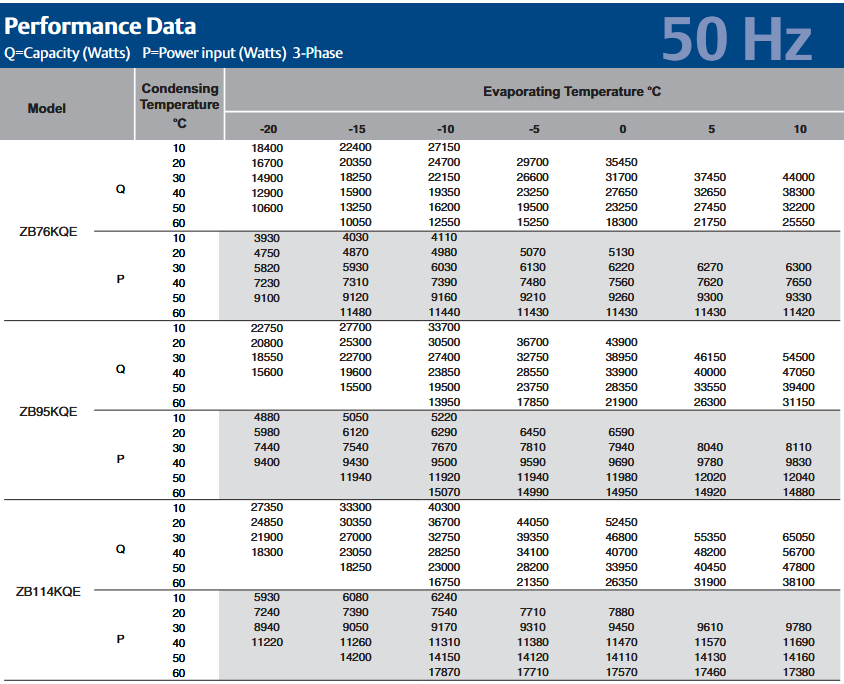Click the "43900" capacity cell
Viewport: 844px width, 684px height.
point(621,342)
